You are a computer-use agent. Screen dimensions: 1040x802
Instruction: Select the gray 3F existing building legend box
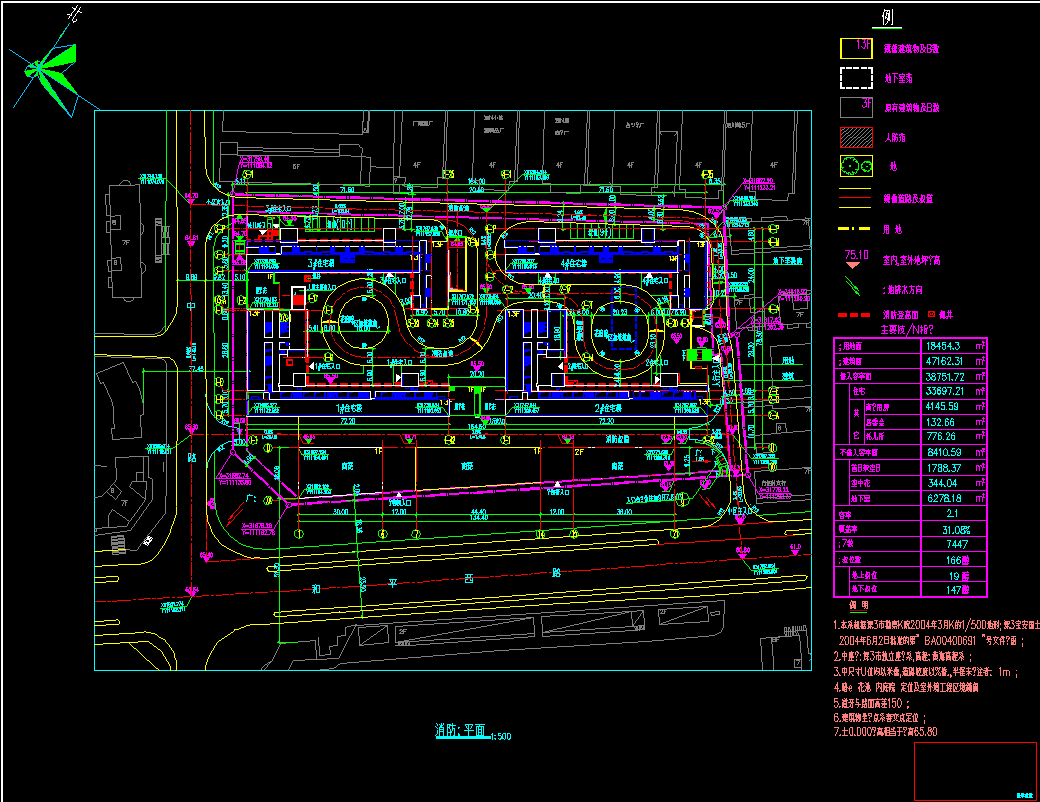tap(856, 107)
